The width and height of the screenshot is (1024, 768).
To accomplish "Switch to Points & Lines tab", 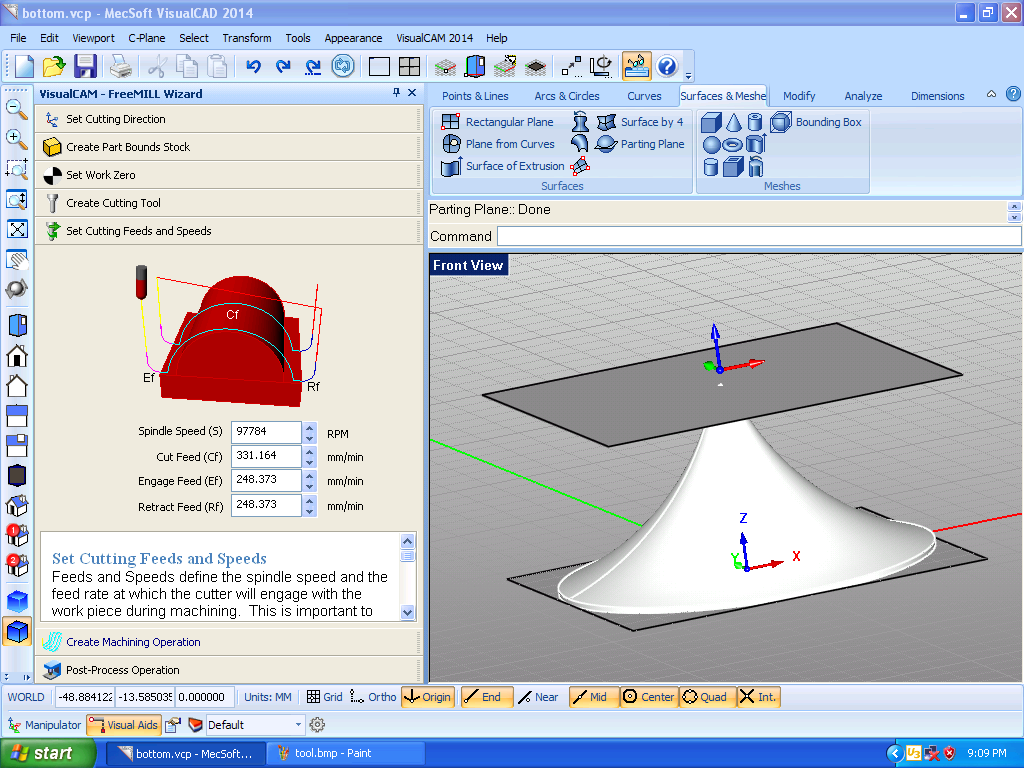I will pyautogui.click(x=475, y=96).
